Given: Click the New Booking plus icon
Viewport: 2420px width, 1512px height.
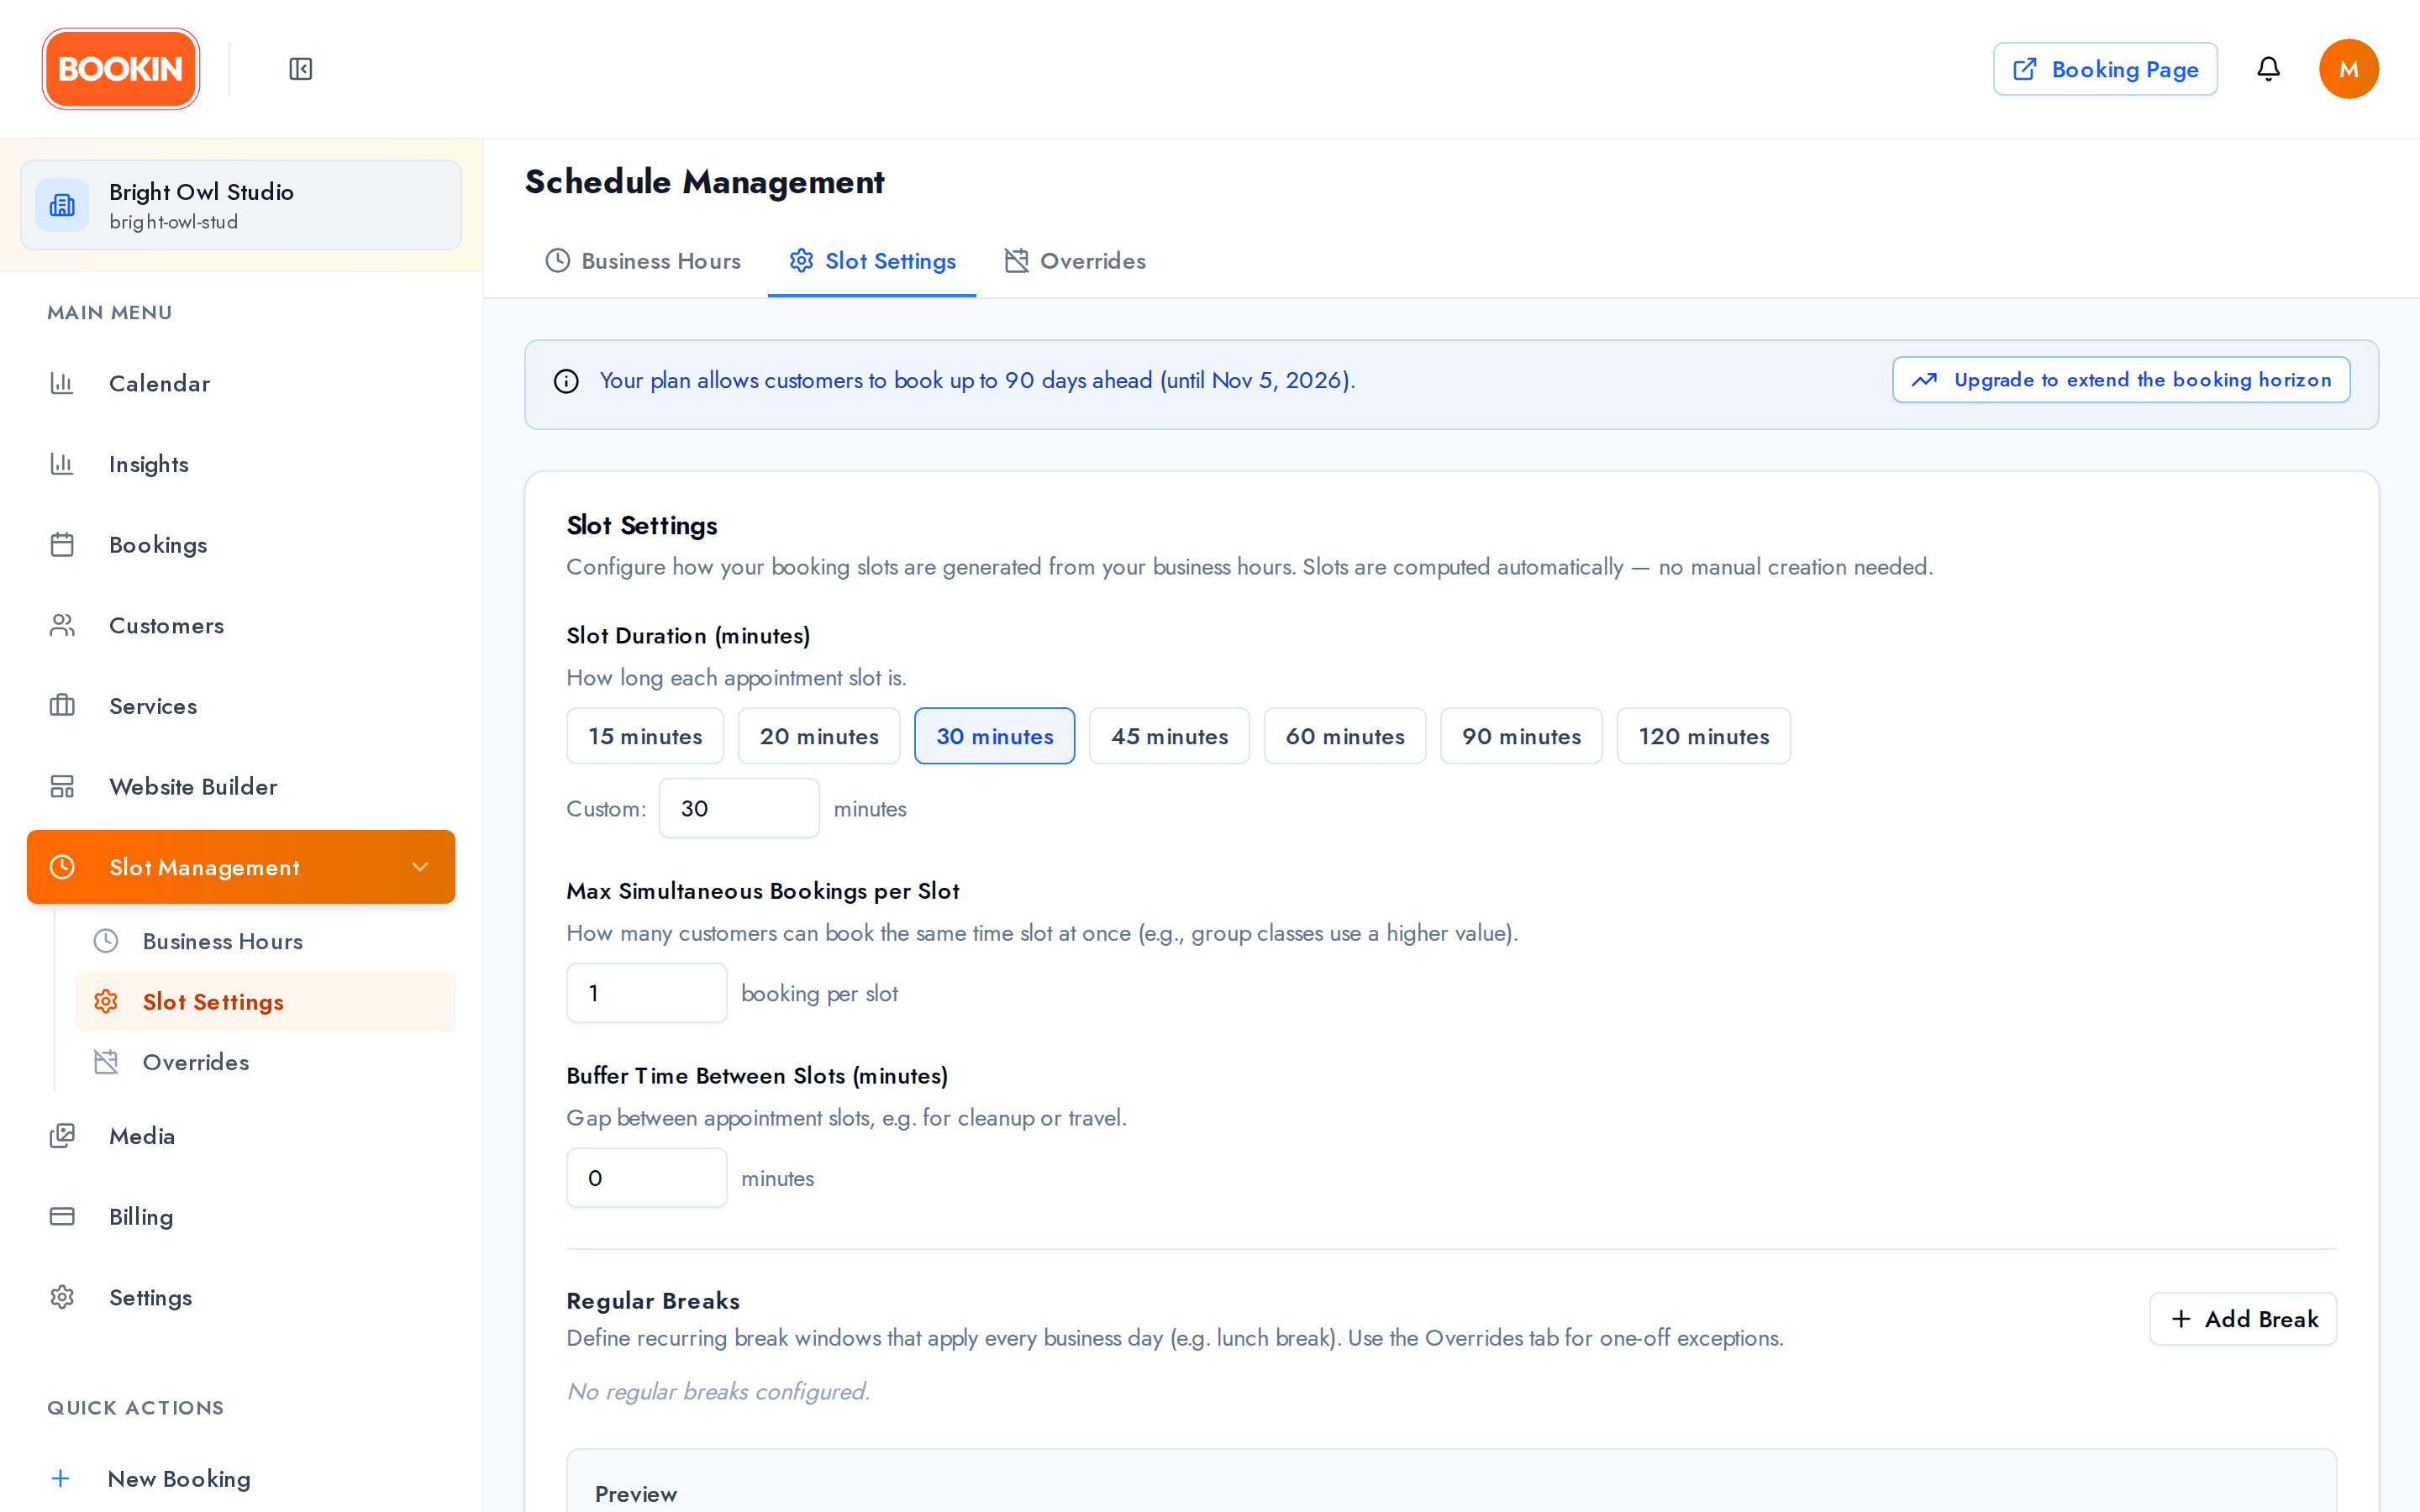Looking at the screenshot, I should (x=61, y=1478).
